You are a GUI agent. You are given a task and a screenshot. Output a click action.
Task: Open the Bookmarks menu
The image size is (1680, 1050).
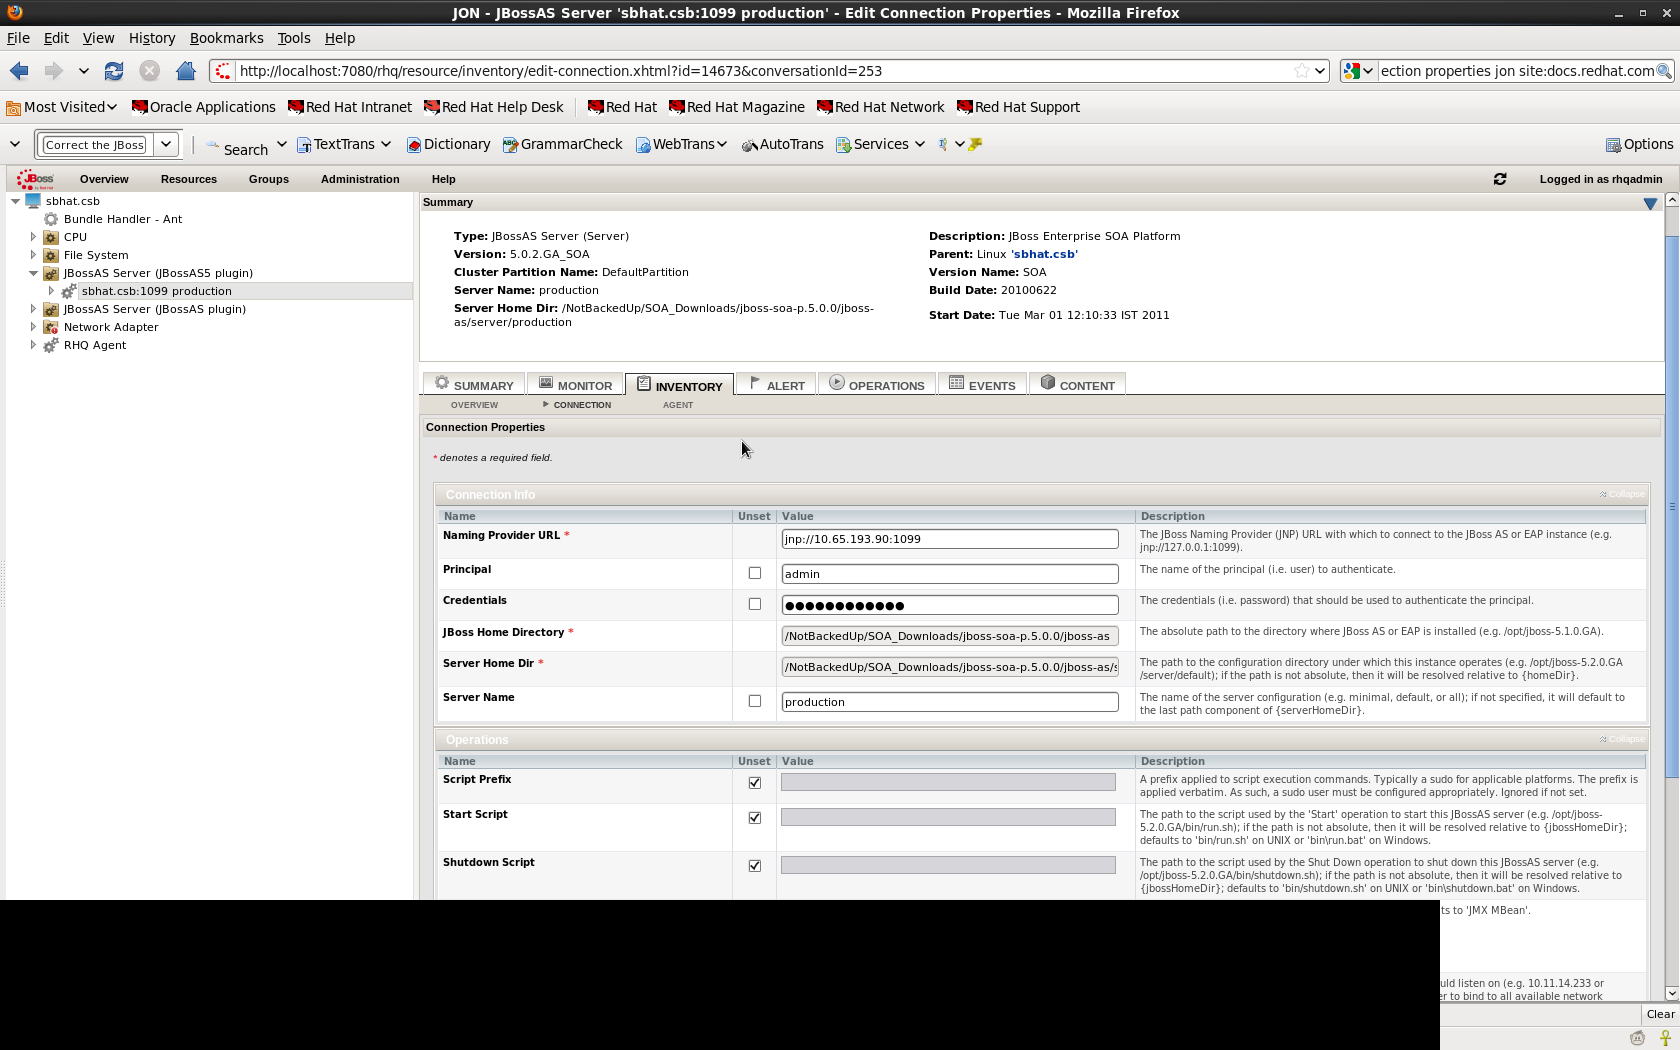click(x=226, y=38)
